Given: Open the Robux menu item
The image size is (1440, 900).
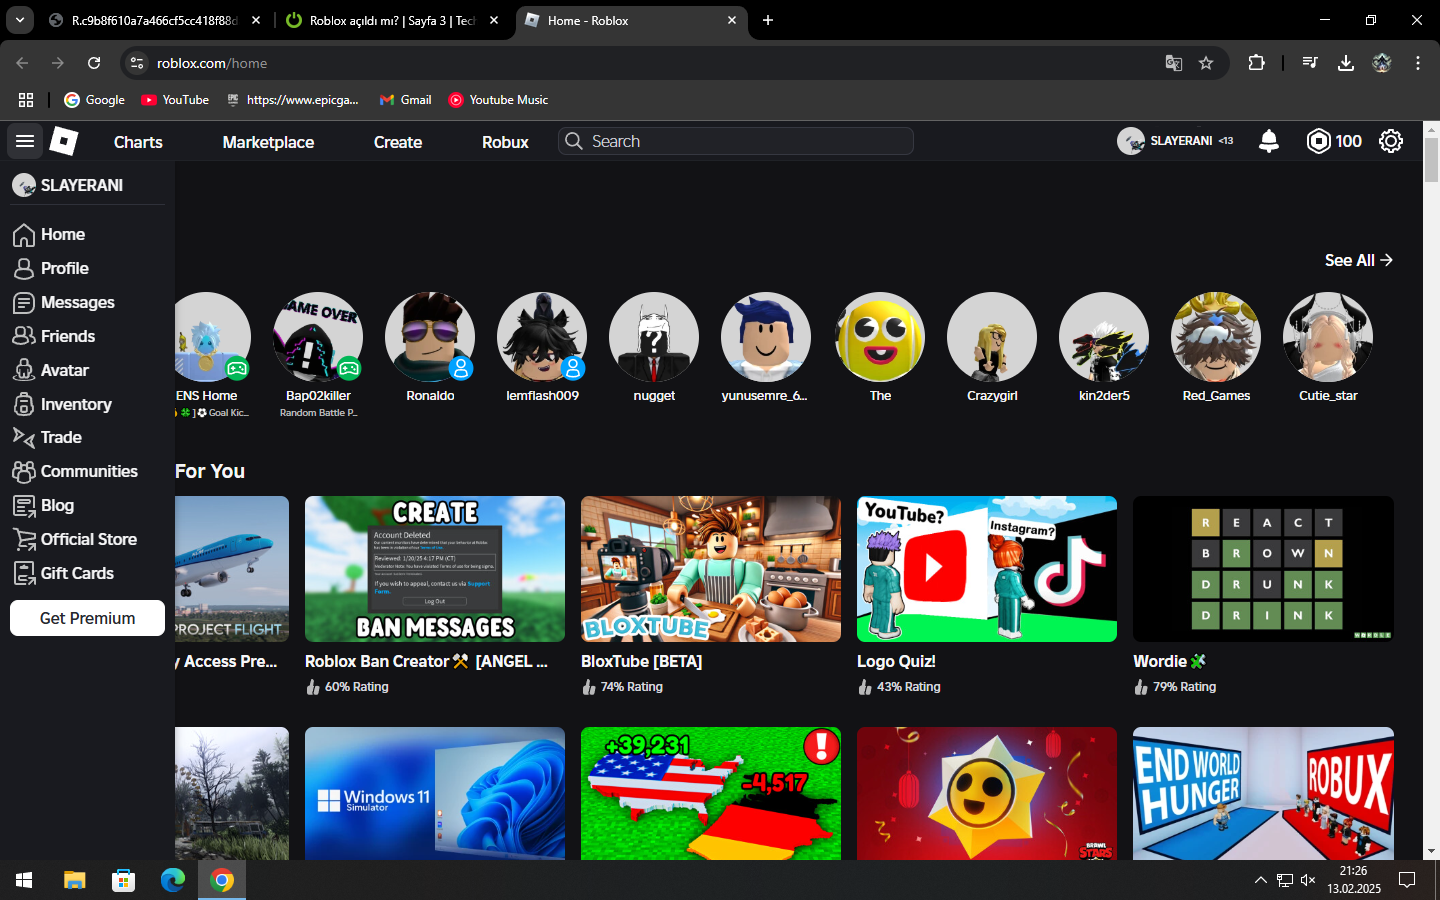Looking at the screenshot, I should (x=505, y=142).
